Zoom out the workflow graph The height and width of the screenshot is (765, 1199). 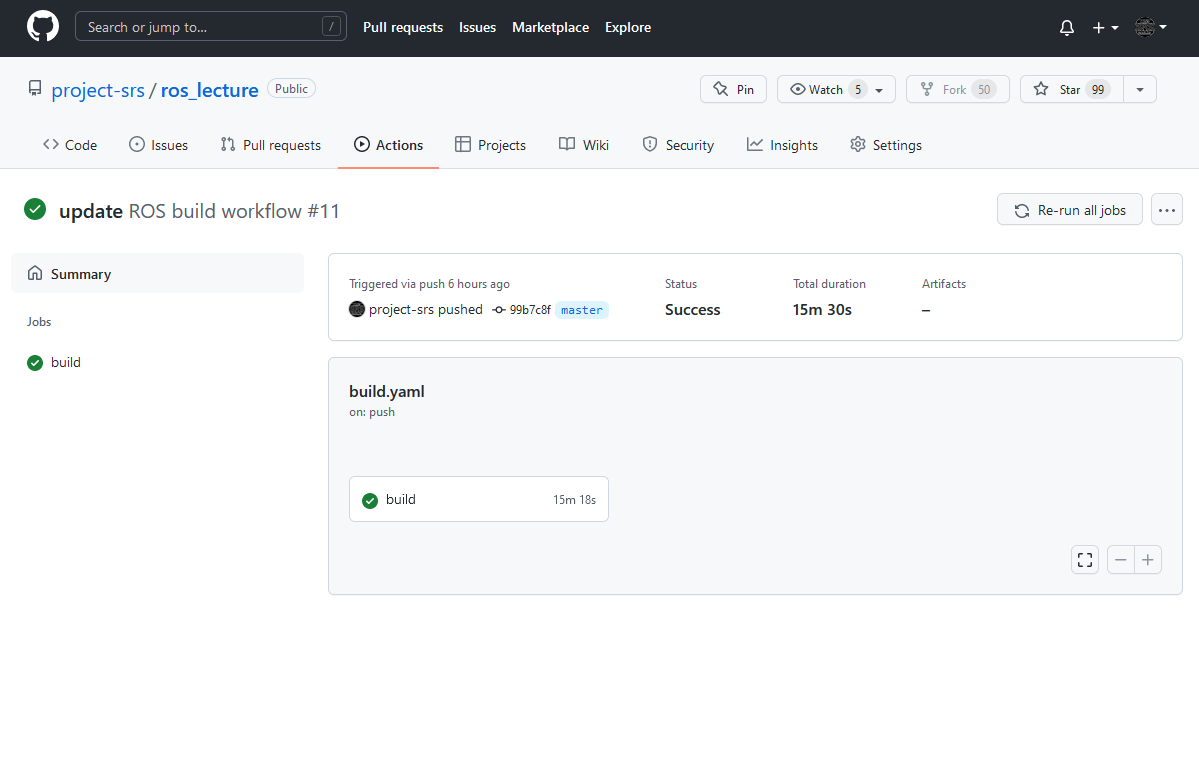[x=1121, y=560]
